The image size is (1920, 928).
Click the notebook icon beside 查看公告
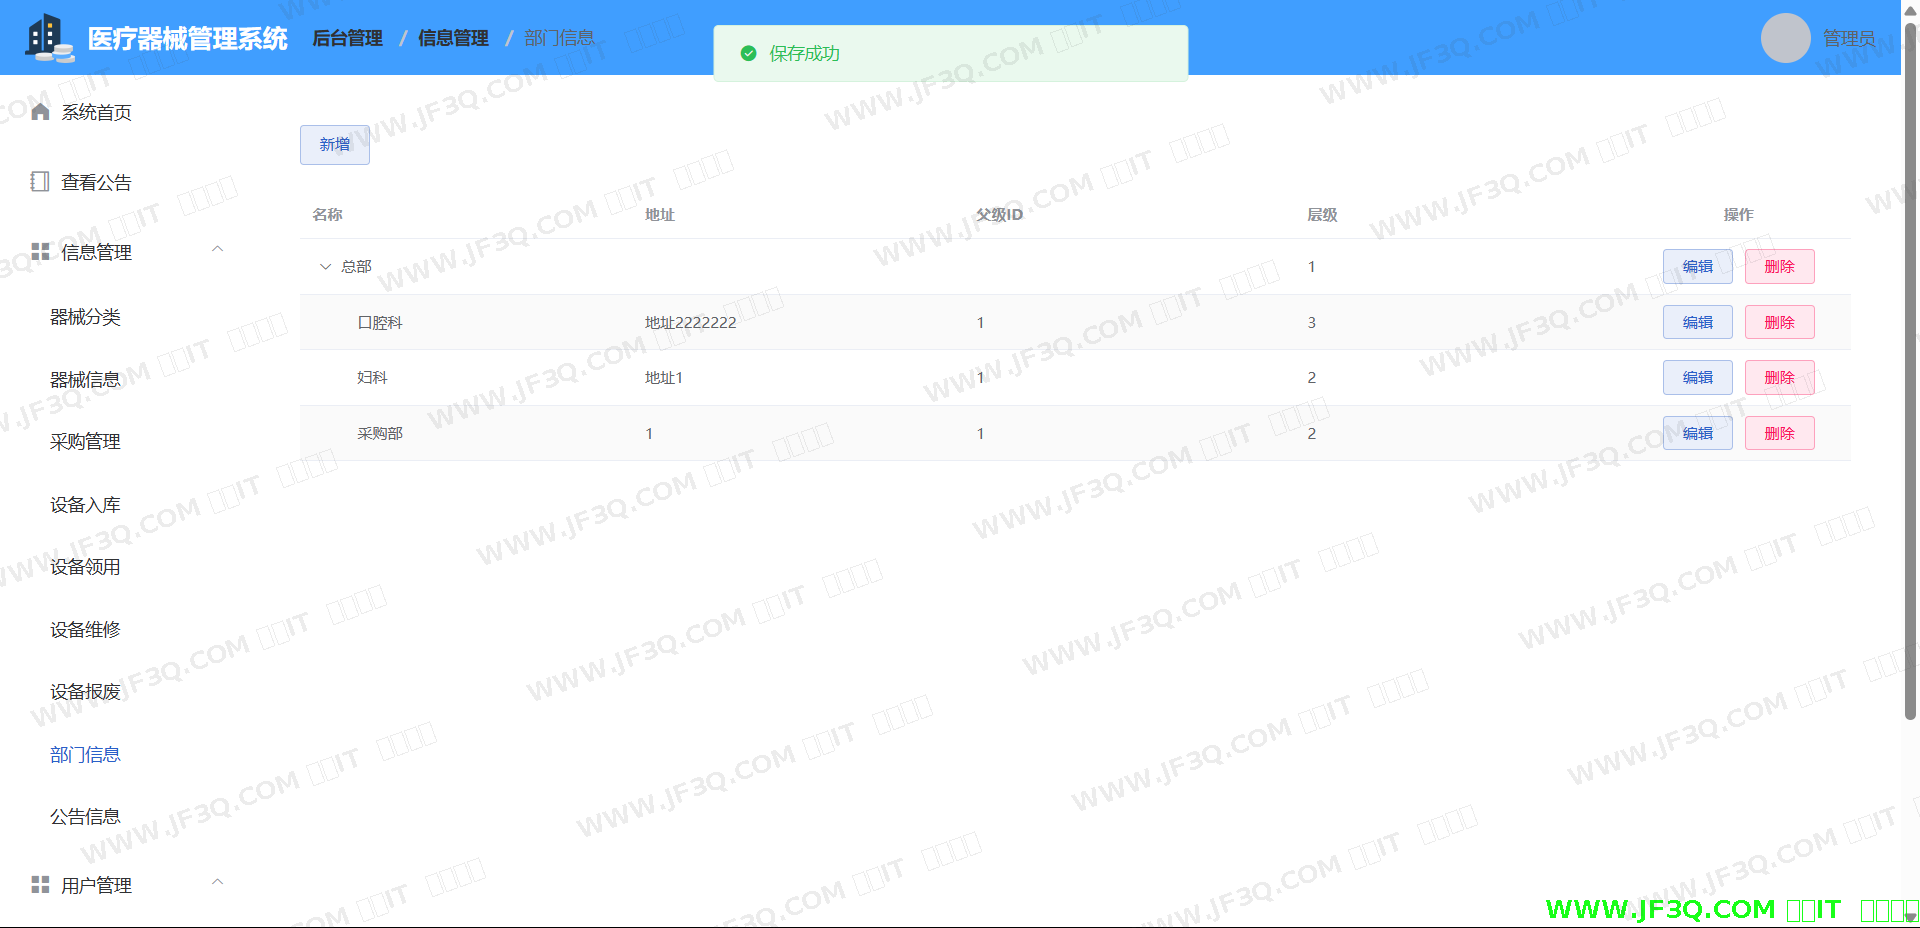(40, 182)
